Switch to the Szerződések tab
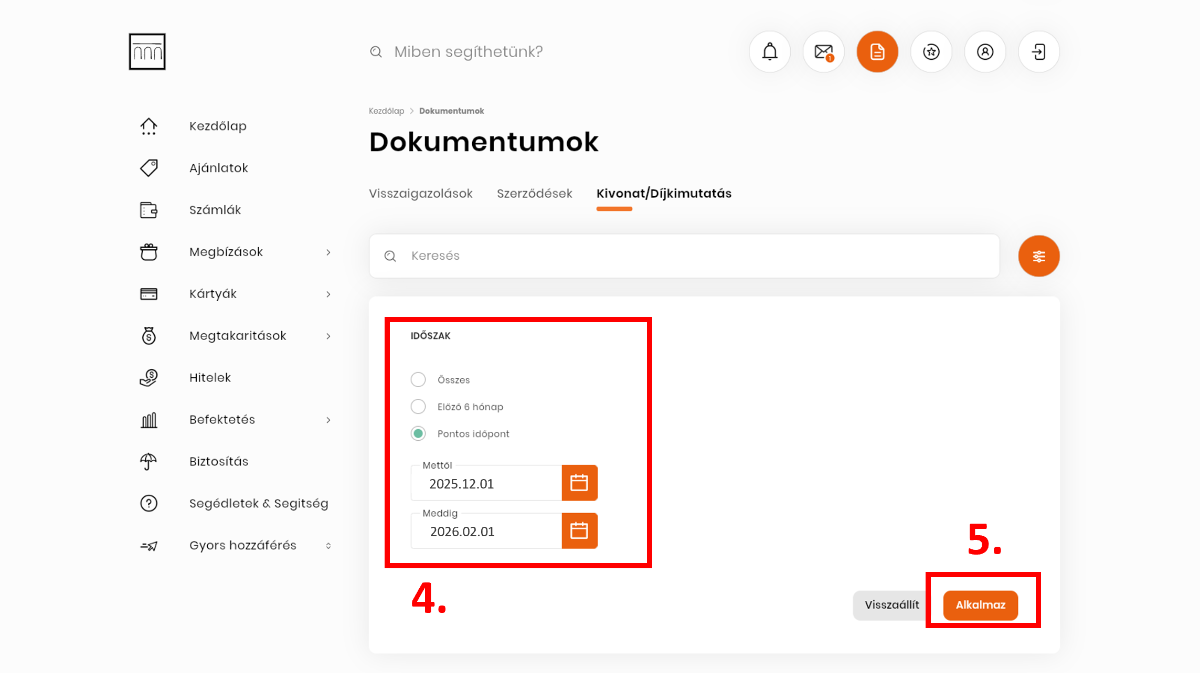 coord(535,194)
